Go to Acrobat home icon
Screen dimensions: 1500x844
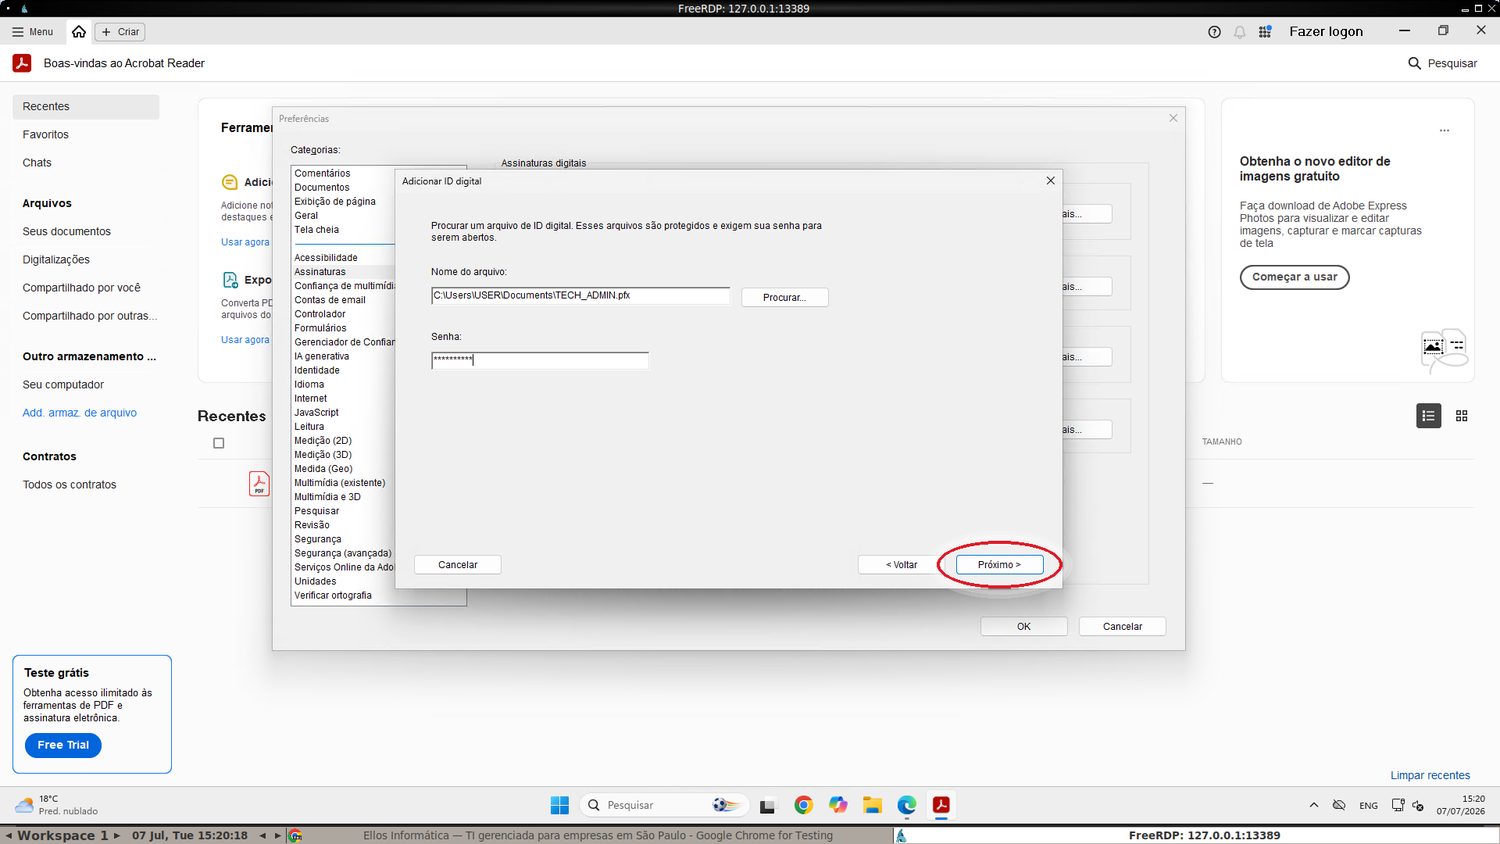[79, 32]
